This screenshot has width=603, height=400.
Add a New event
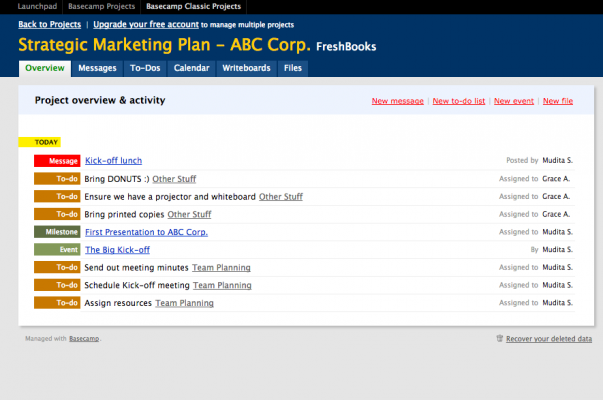pyautogui.click(x=514, y=101)
